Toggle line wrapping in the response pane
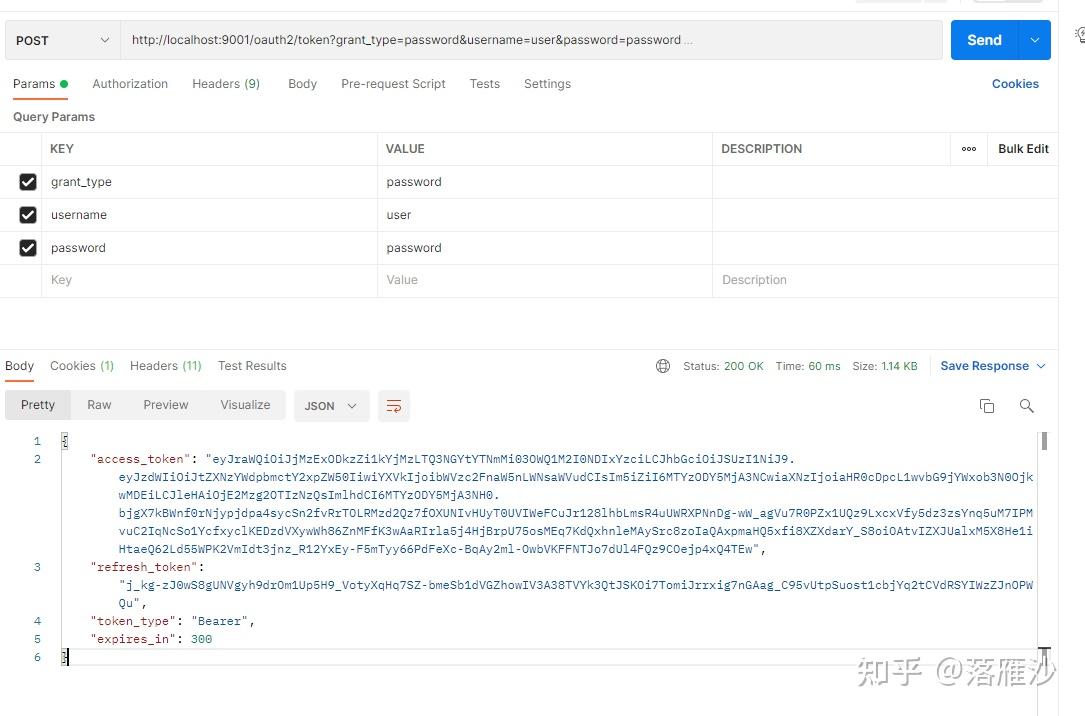The image size is (1085, 716). [x=393, y=406]
